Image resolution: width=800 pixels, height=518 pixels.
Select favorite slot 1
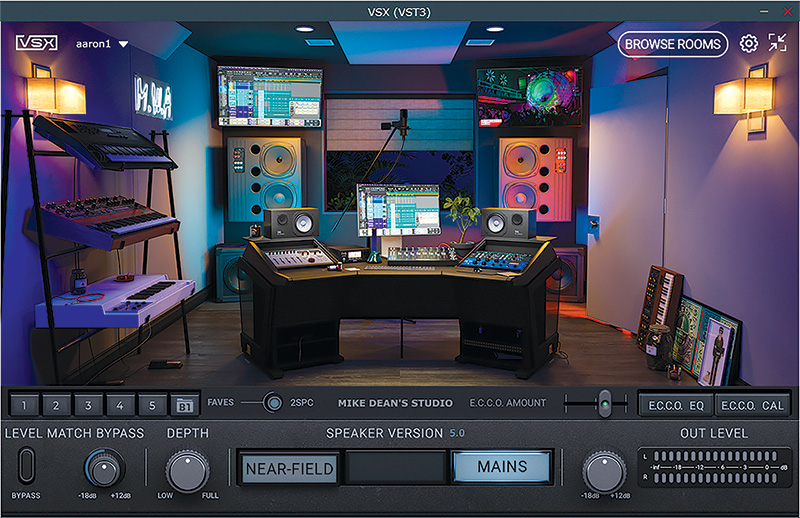click(x=24, y=405)
